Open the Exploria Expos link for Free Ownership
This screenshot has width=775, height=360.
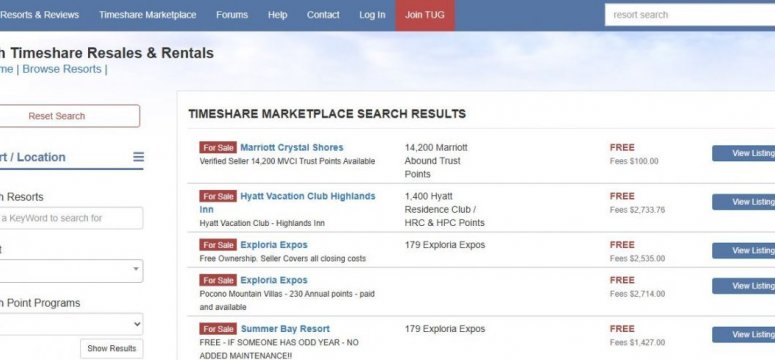274,245
